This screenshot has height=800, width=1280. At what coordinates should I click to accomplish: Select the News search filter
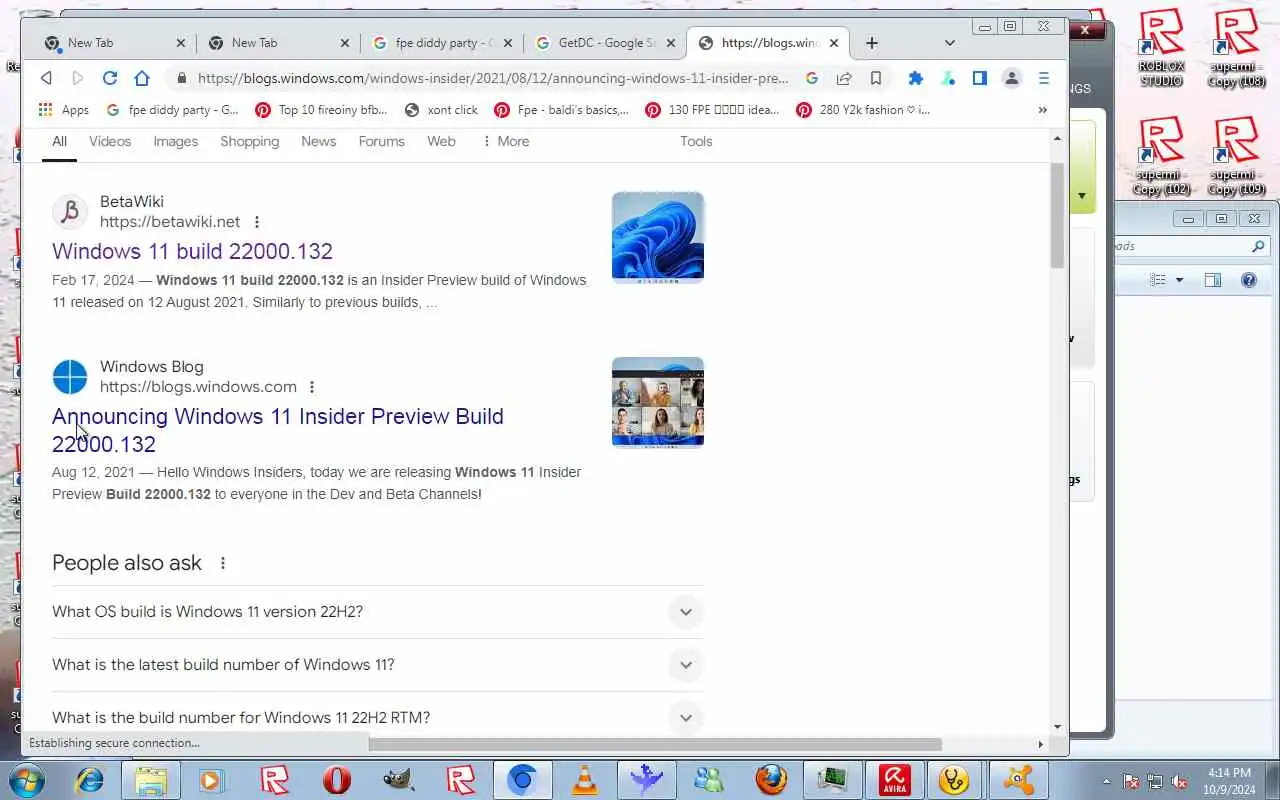[x=318, y=141]
